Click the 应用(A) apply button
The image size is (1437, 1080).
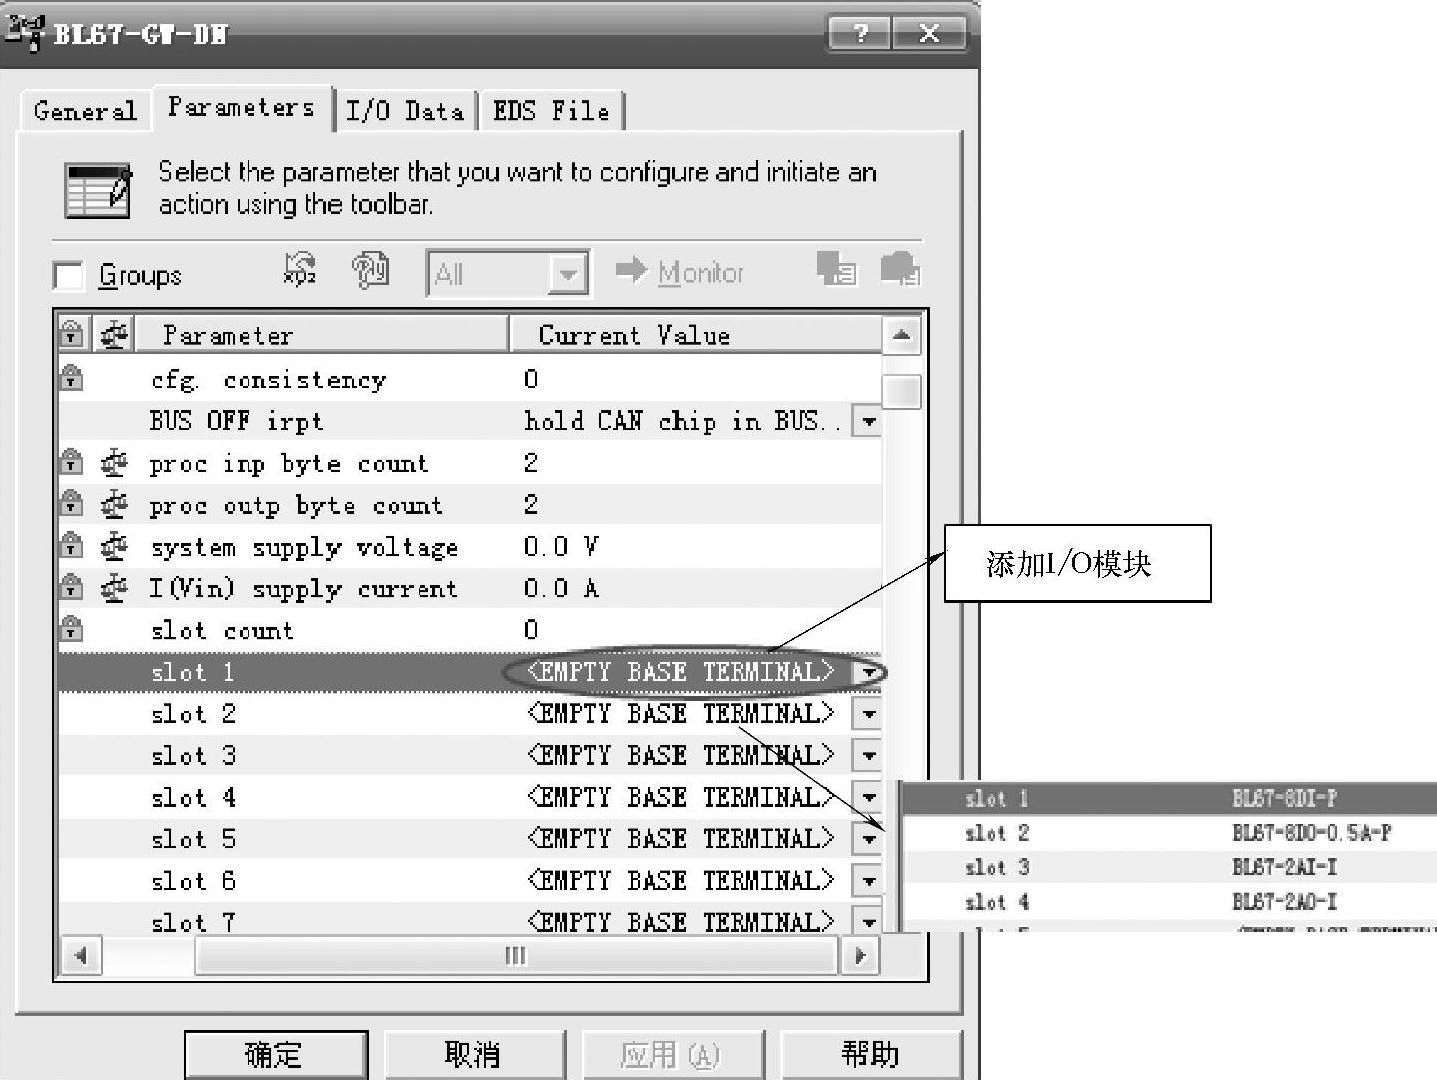(x=671, y=1054)
